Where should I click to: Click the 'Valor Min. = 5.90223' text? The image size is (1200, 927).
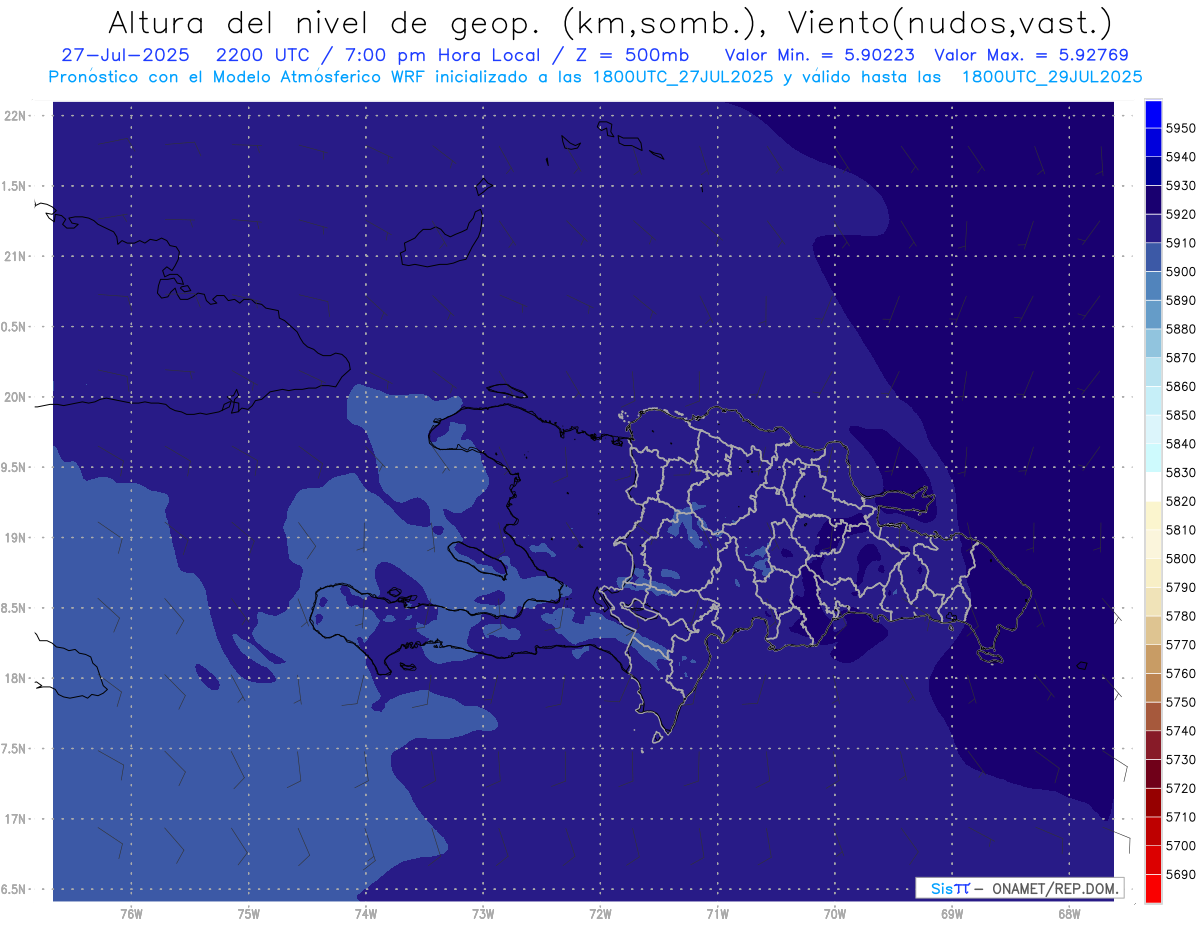[x=820, y=54]
